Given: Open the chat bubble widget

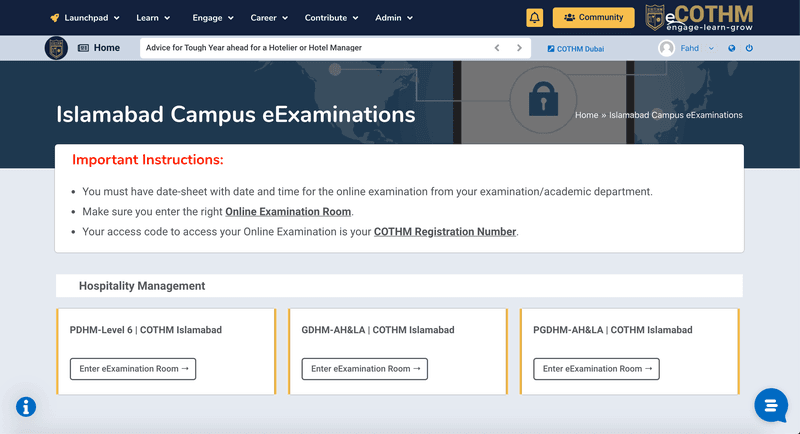Looking at the screenshot, I should click(x=771, y=405).
